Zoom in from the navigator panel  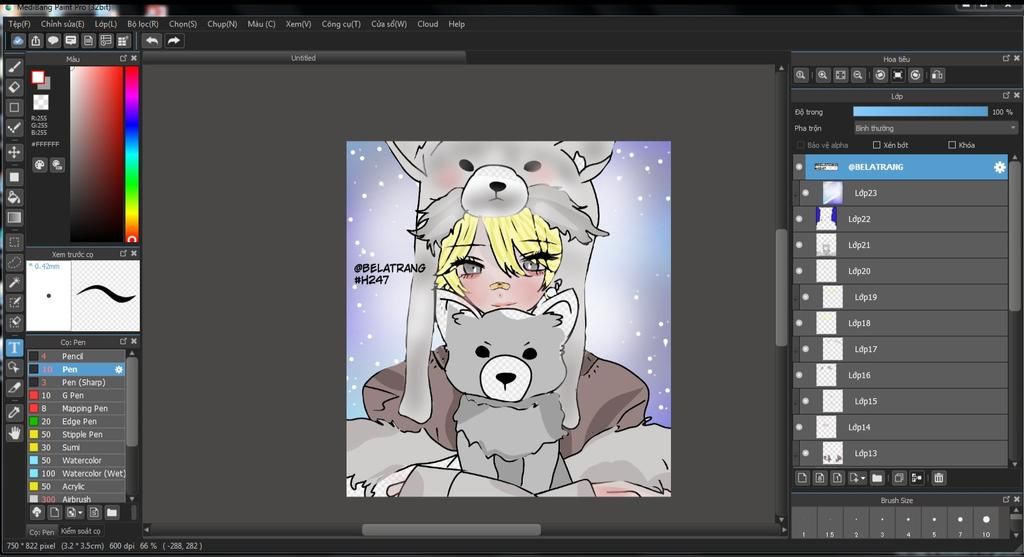[x=823, y=75]
